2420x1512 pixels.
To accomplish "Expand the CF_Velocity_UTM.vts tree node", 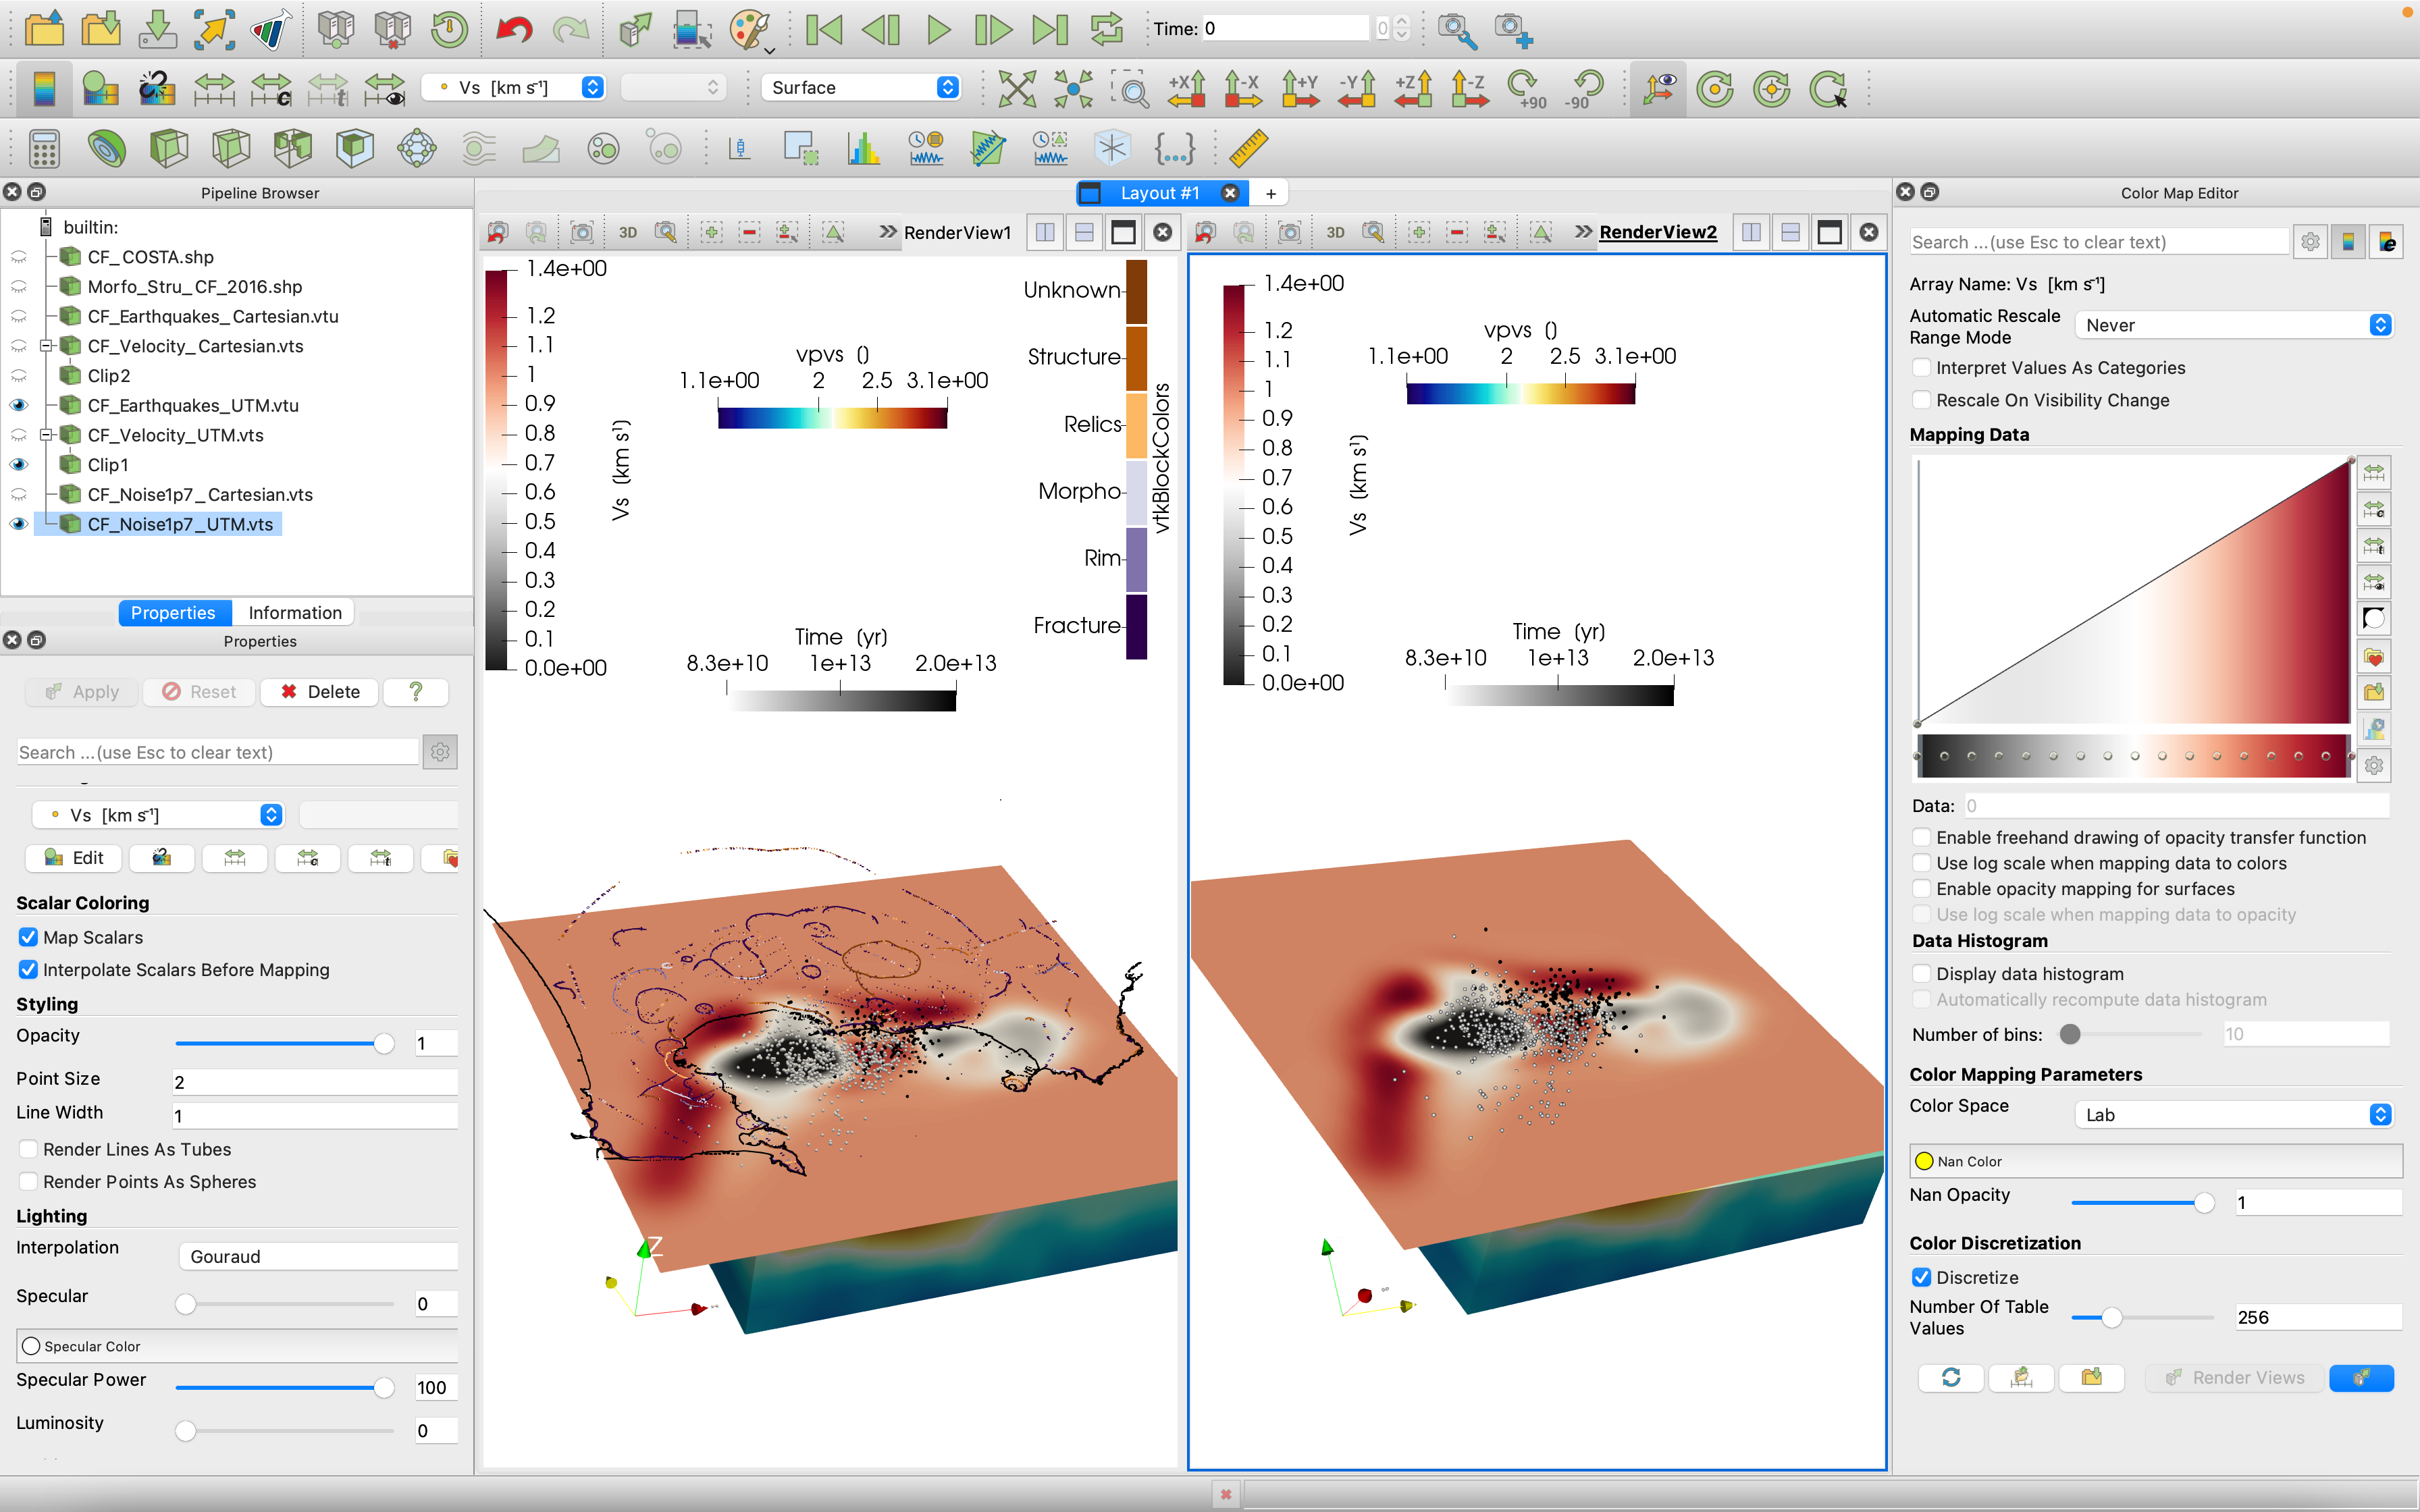I will click(45, 435).
